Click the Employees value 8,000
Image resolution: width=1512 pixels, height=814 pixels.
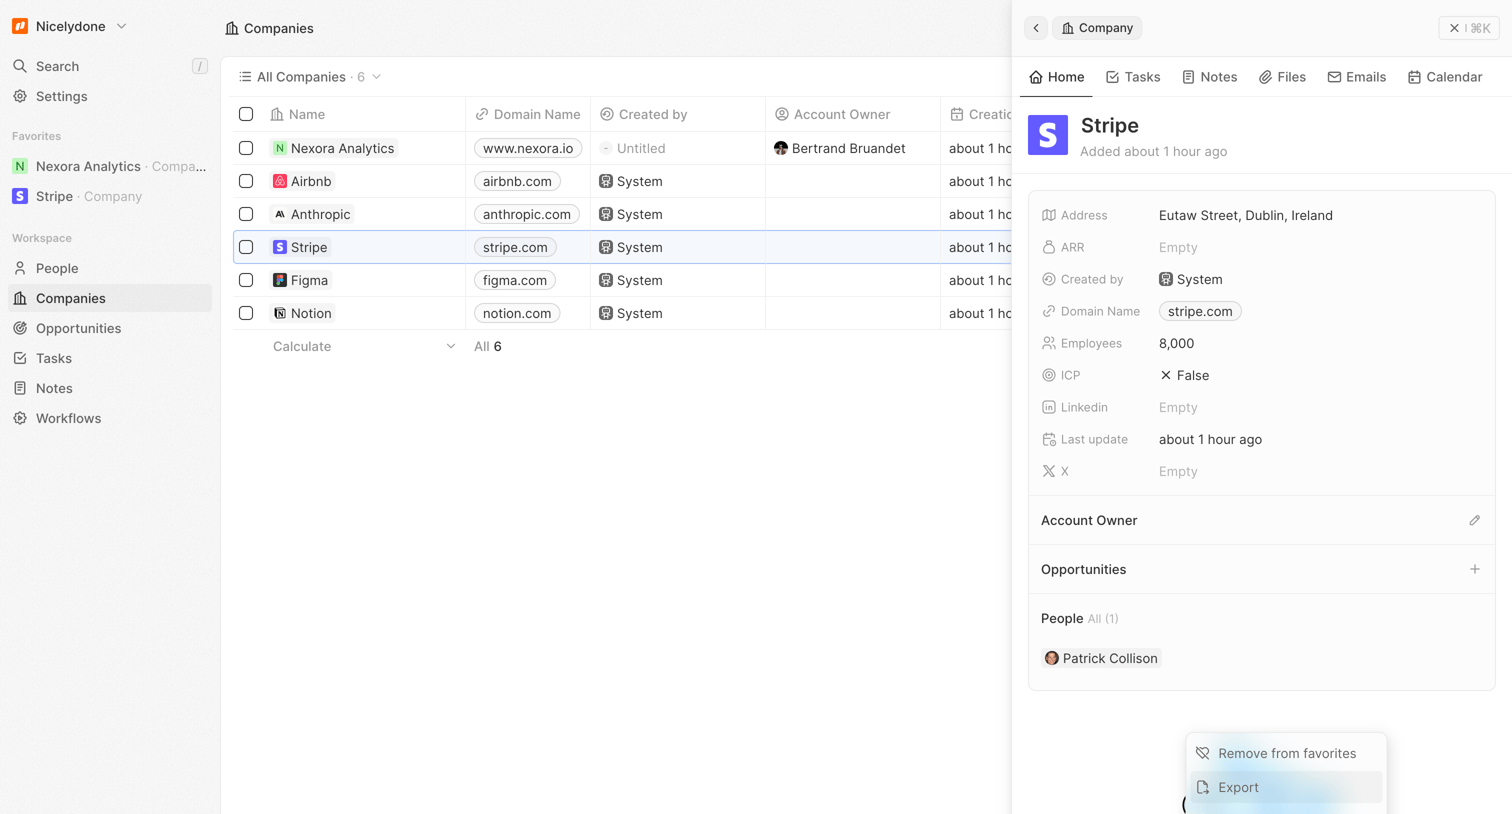pyautogui.click(x=1176, y=343)
